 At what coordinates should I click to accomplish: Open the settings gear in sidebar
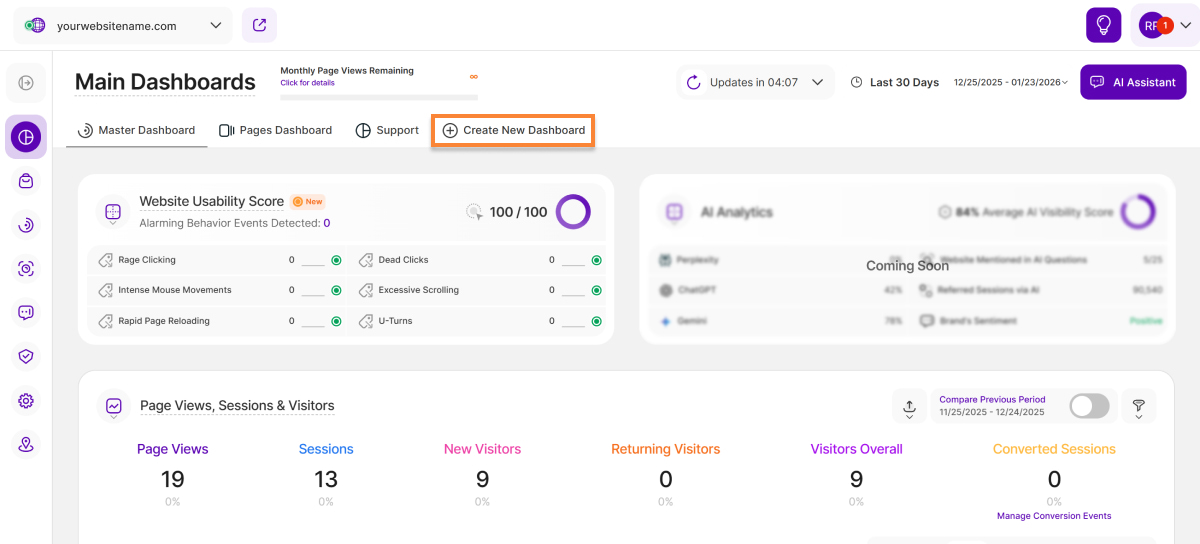26,401
